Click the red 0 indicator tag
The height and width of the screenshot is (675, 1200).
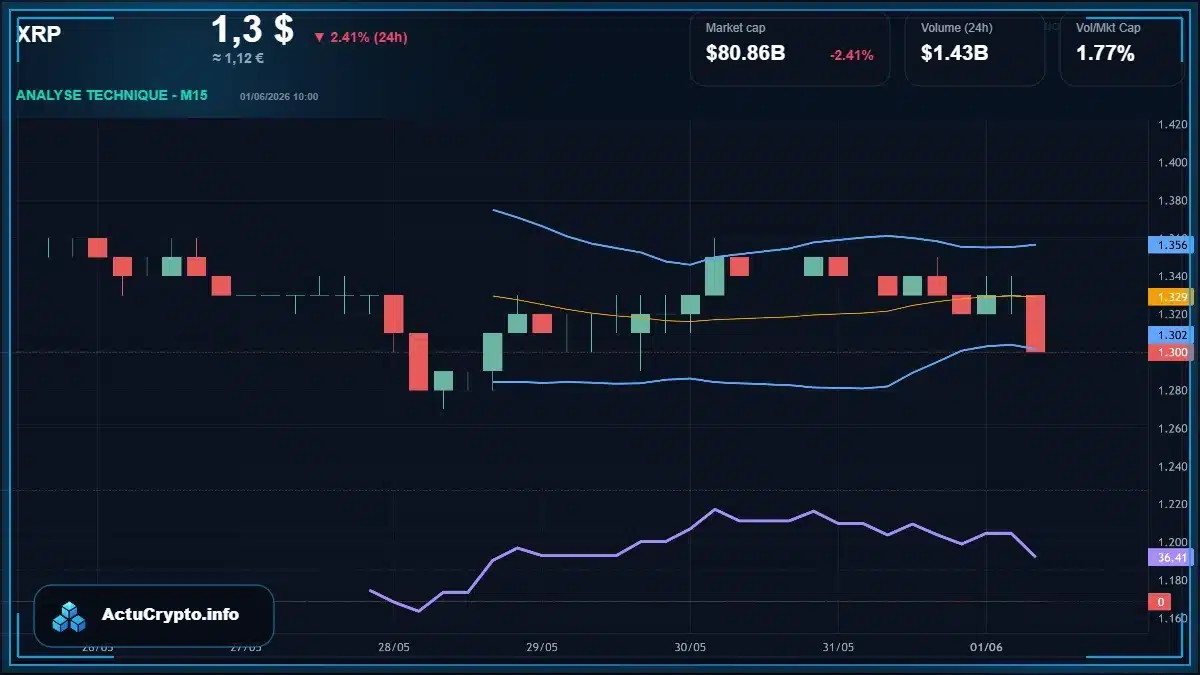click(1160, 602)
